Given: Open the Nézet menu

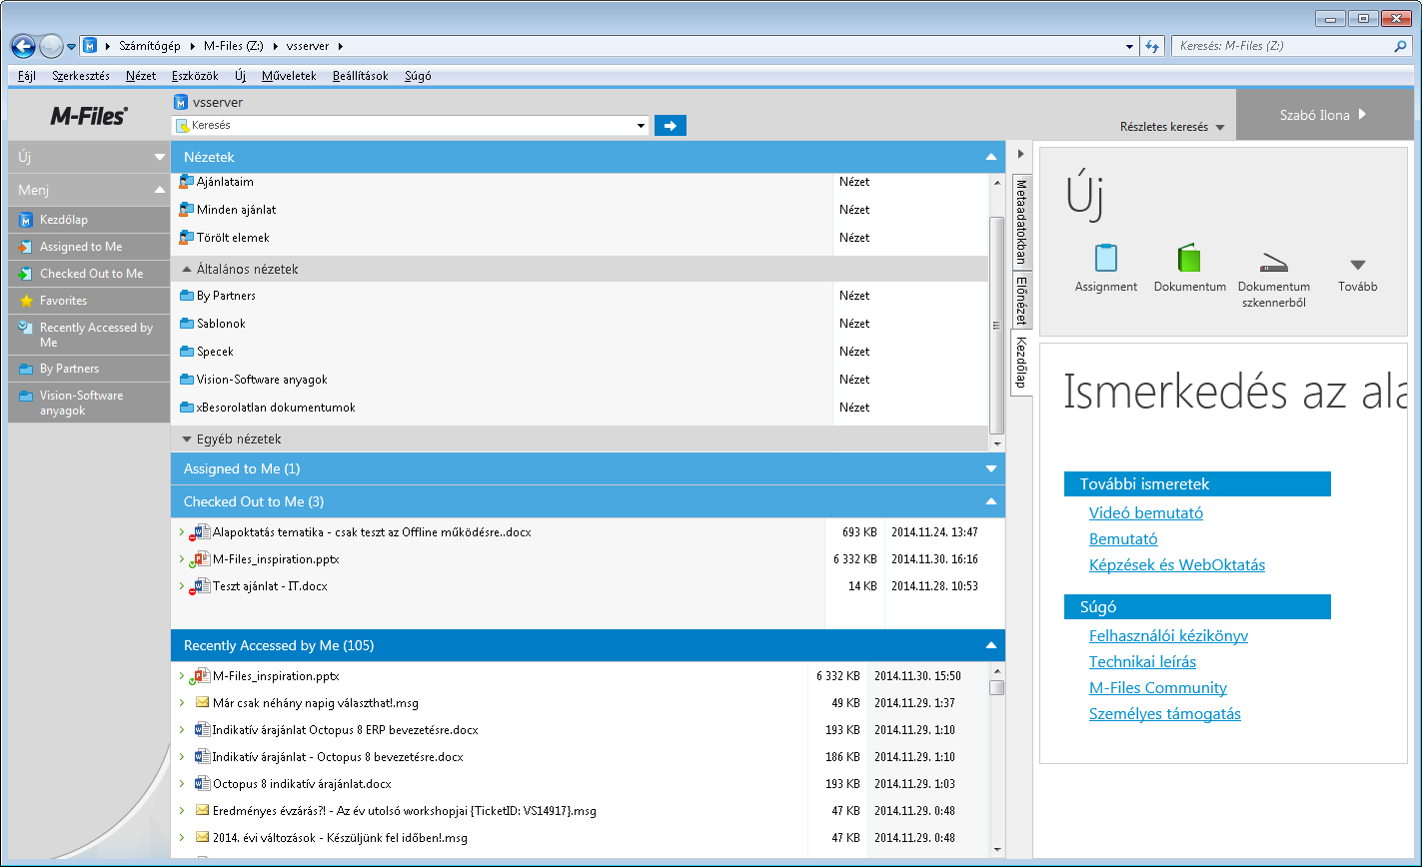Looking at the screenshot, I should pos(141,76).
